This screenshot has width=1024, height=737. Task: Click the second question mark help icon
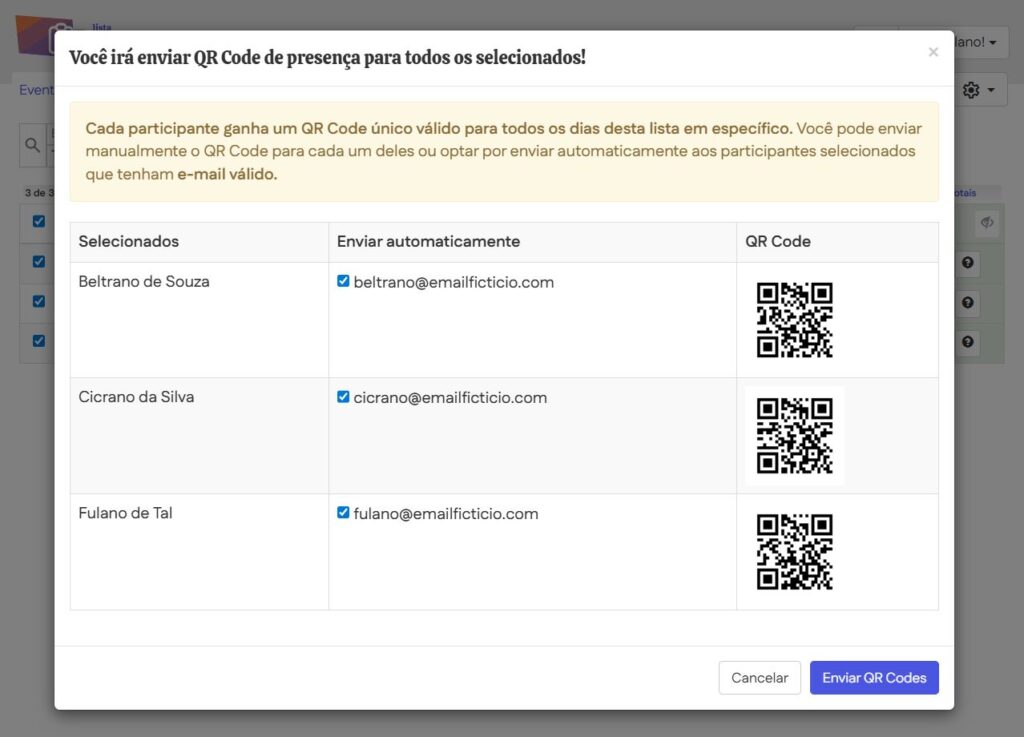click(x=967, y=302)
